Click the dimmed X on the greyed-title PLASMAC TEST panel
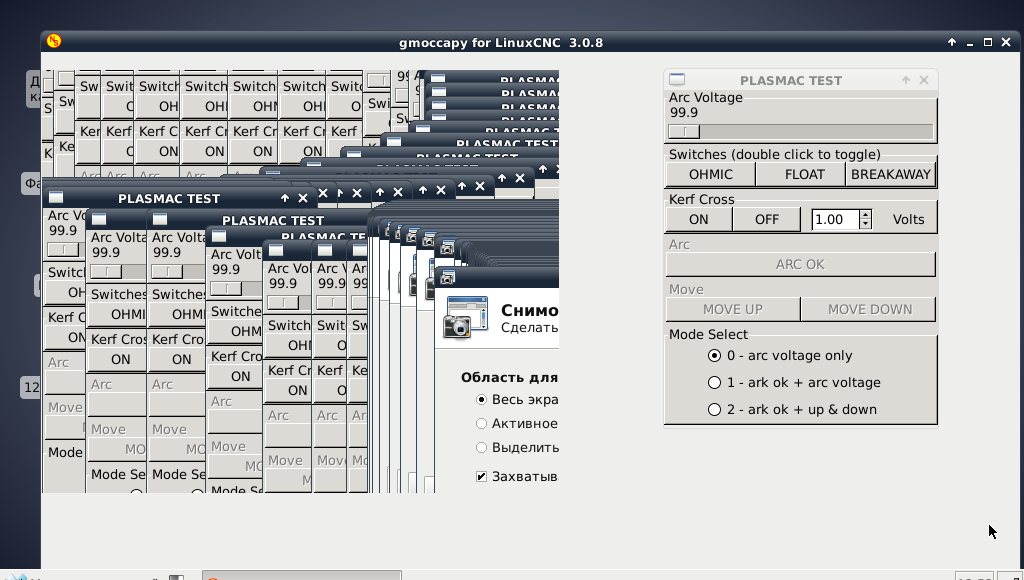The image size is (1024, 580). click(x=923, y=80)
